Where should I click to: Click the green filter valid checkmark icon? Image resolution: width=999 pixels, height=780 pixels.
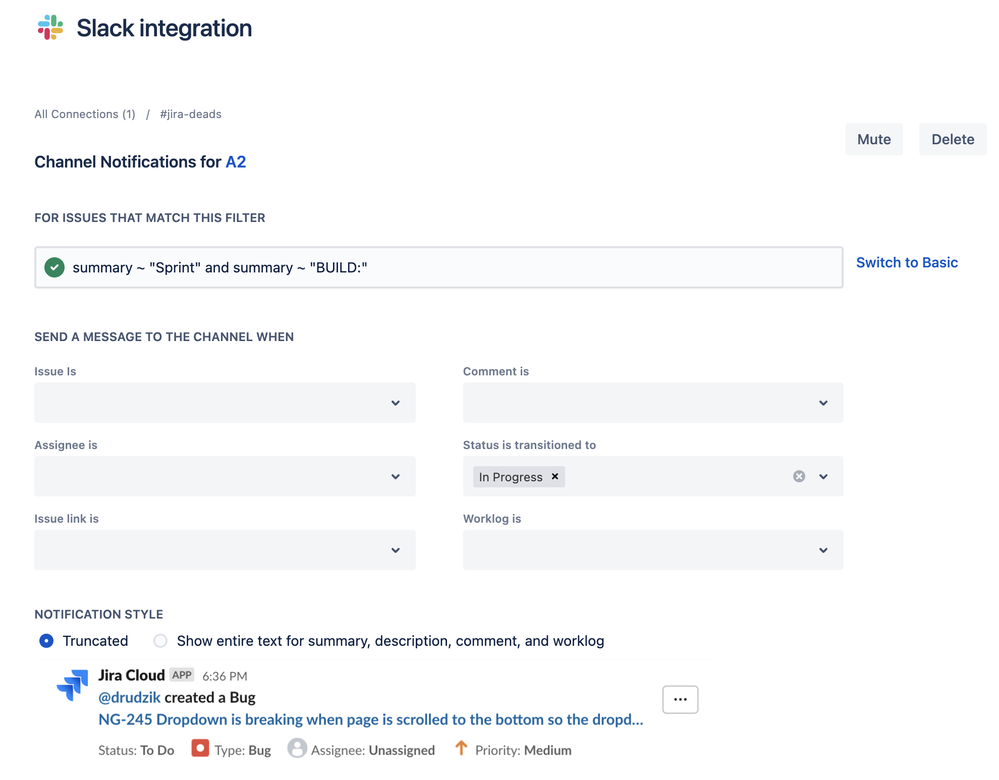pyautogui.click(x=55, y=267)
